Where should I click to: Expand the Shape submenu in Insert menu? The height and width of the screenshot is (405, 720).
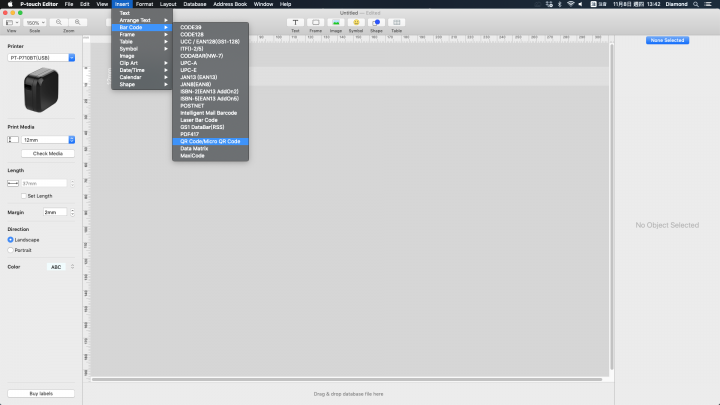[142, 84]
